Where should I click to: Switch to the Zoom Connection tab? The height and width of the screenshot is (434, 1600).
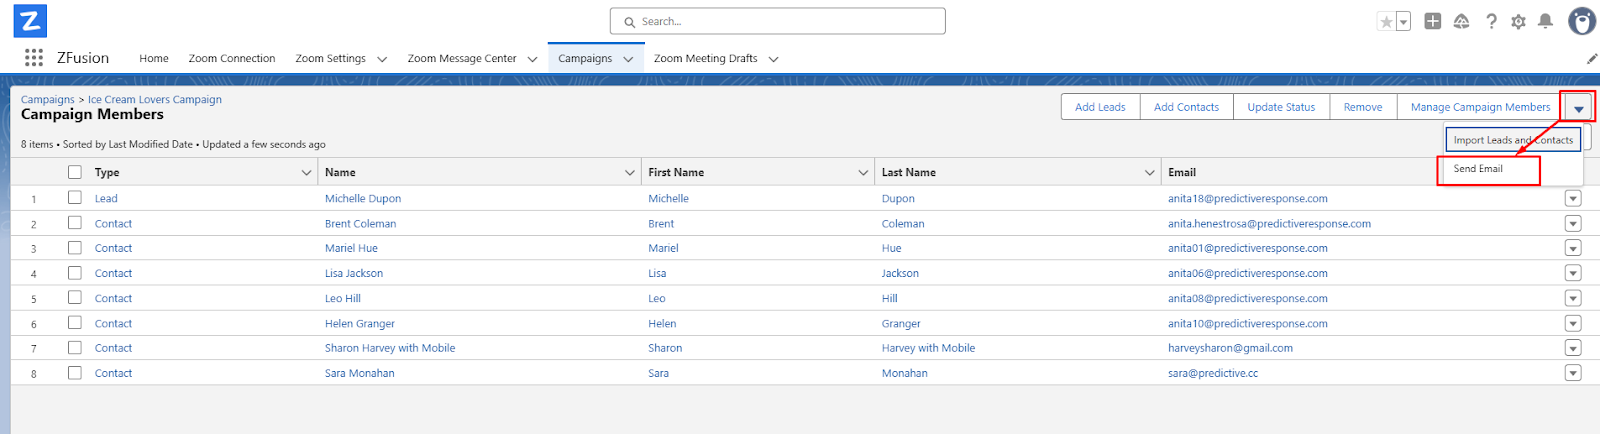click(232, 59)
